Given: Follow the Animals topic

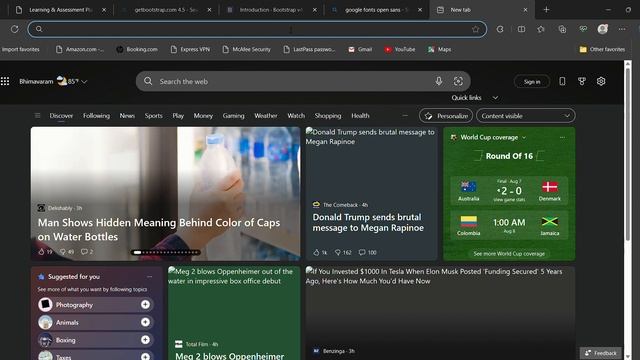Looking at the screenshot, I should click(145, 322).
